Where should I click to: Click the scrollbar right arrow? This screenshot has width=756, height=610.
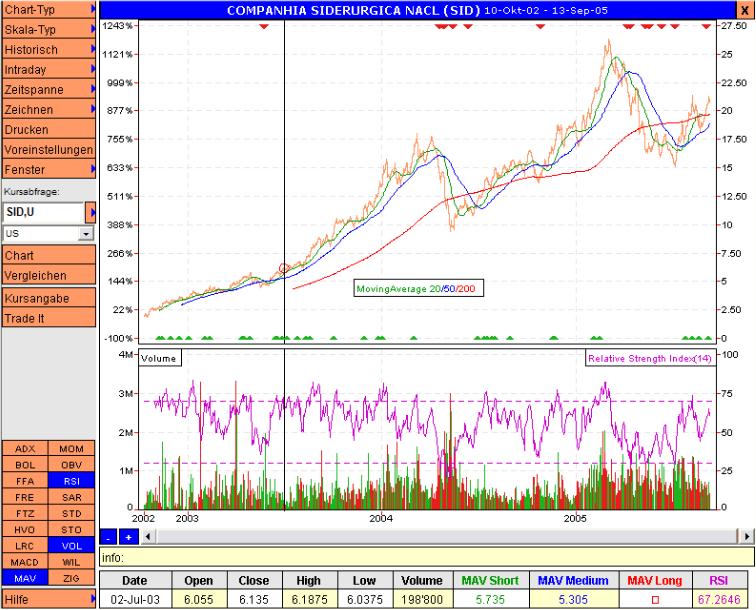point(747,536)
